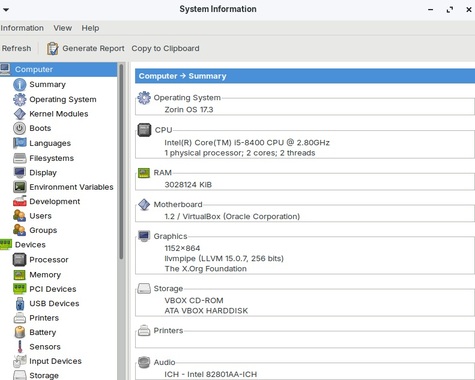Click the CPU chip icon in summary pane
Image resolution: width=475 pixels, height=380 pixels.
pos(144,130)
